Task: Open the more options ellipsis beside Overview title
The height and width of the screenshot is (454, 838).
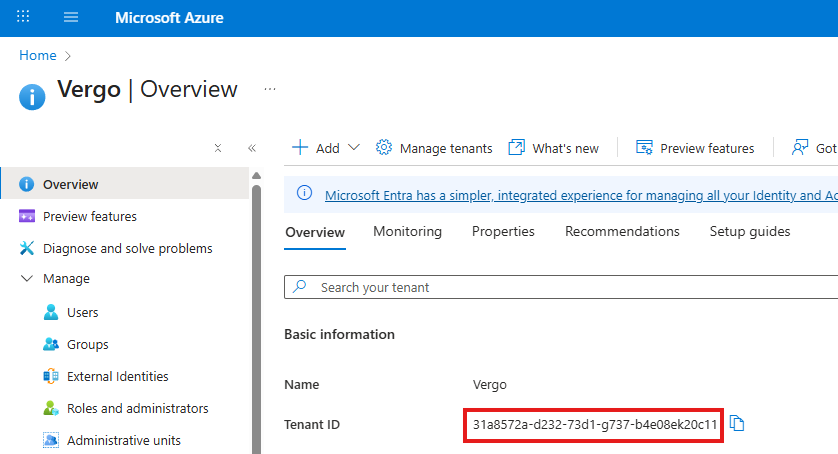Action: 270,89
